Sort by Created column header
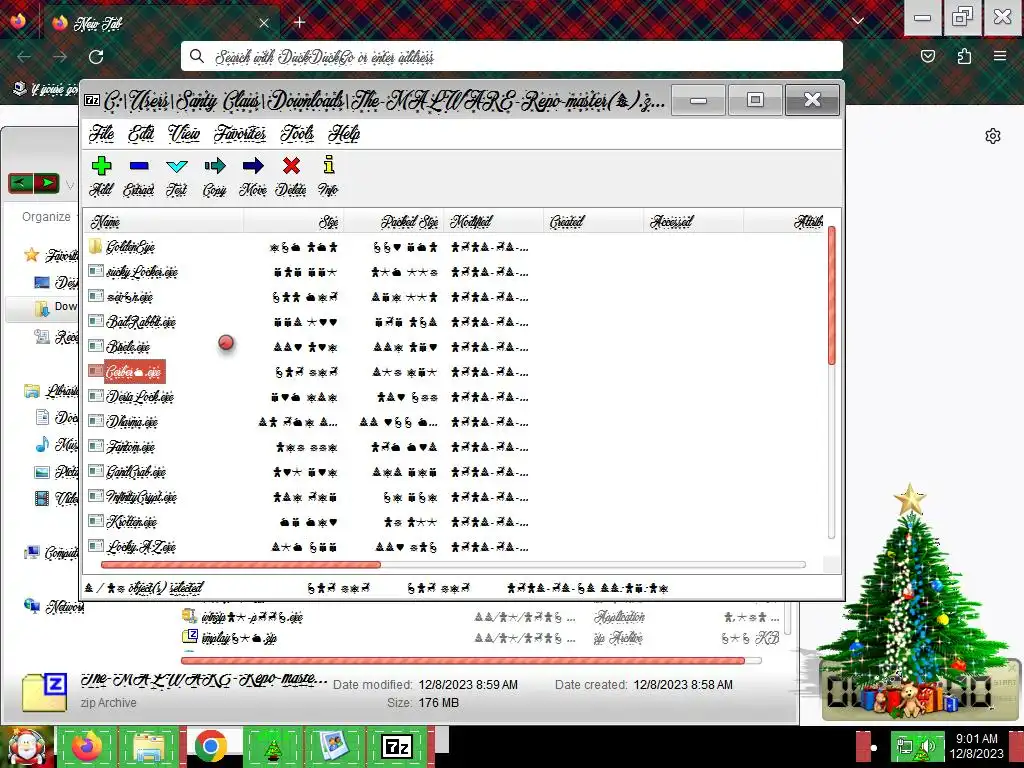This screenshot has height=768, width=1024. click(594, 222)
